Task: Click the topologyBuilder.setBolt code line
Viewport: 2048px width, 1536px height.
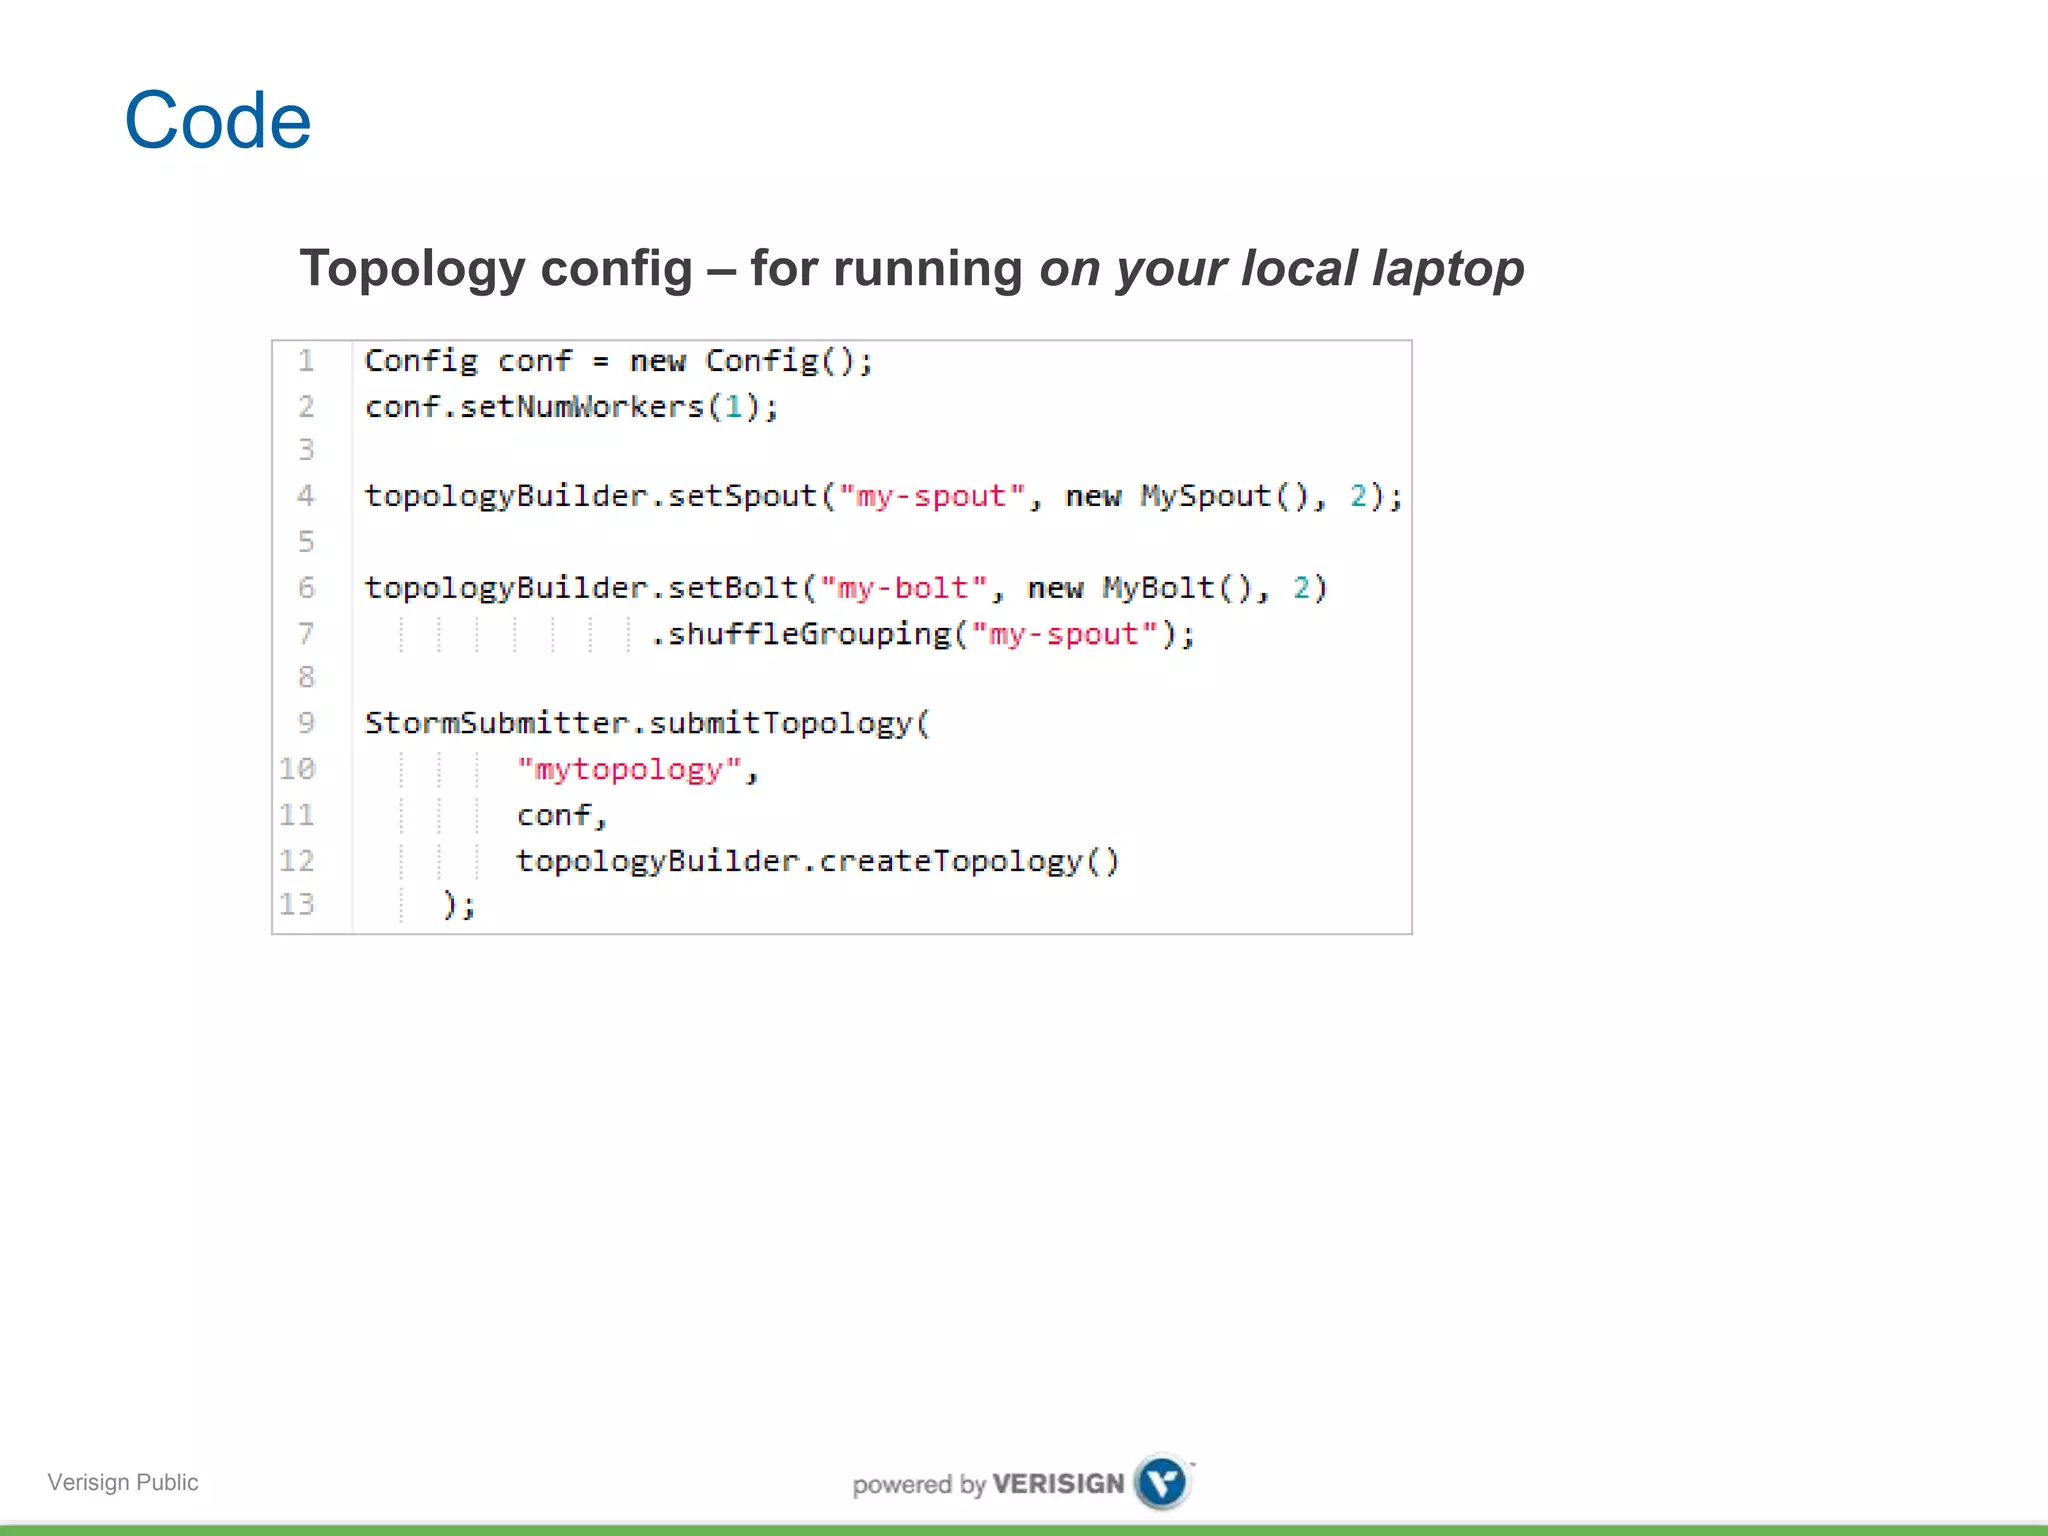Action: 846,588
